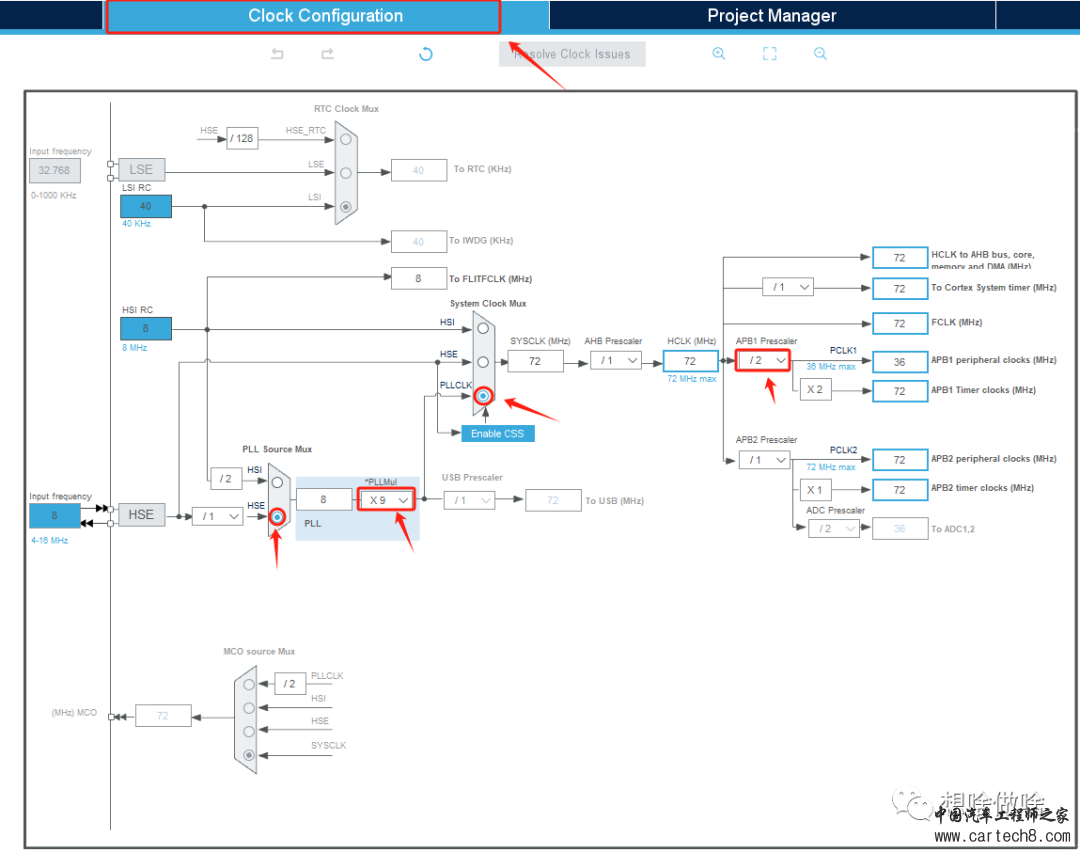Open the PLLMul X 9 dropdown
The image size is (1080, 852).
click(x=386, y=500)
